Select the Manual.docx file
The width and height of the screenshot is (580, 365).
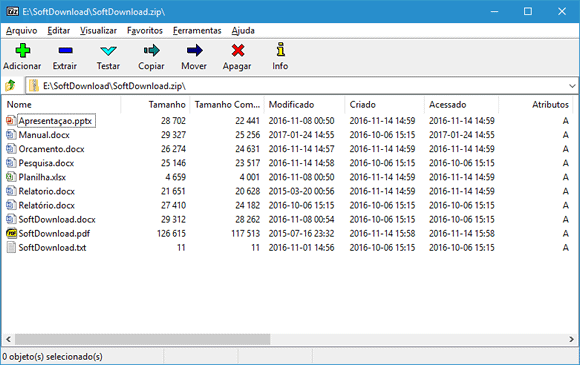(44, 135)
